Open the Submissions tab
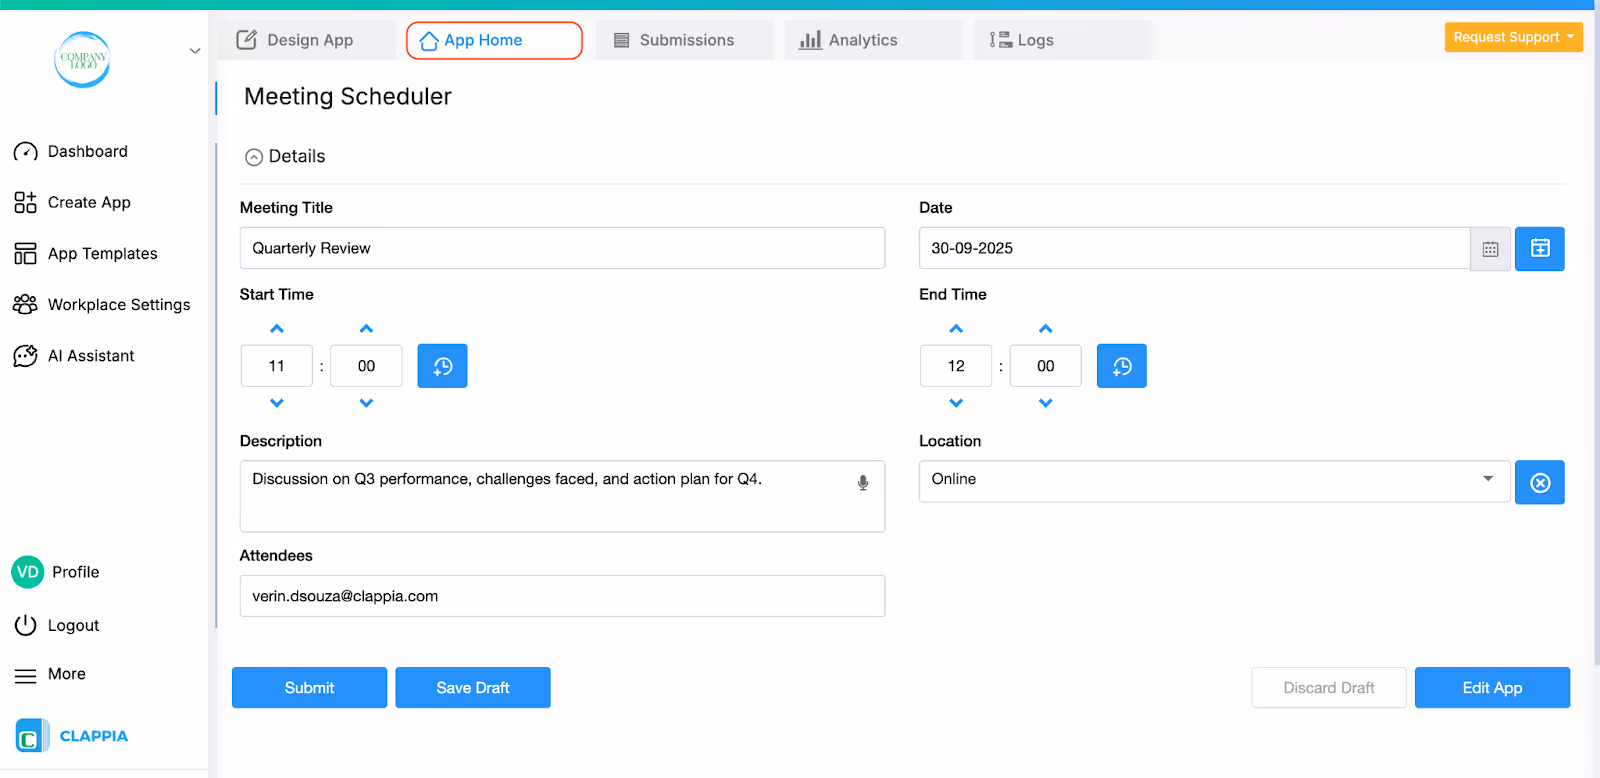Screen dimensions: 1600x778 (684, 40)
